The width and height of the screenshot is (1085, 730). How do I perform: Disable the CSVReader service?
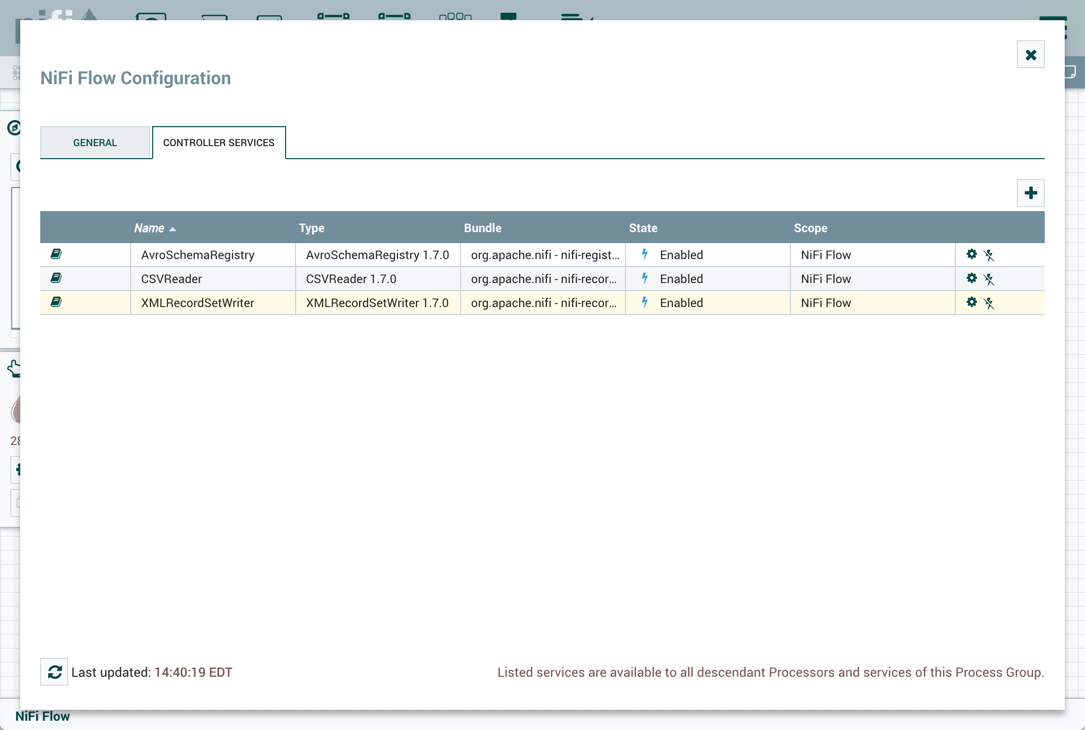[988, 278]
